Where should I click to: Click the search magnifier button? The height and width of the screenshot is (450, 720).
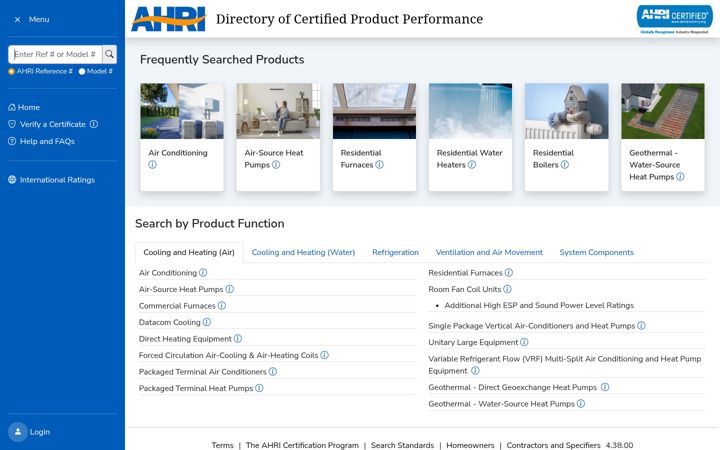click(x=109, y=54)
